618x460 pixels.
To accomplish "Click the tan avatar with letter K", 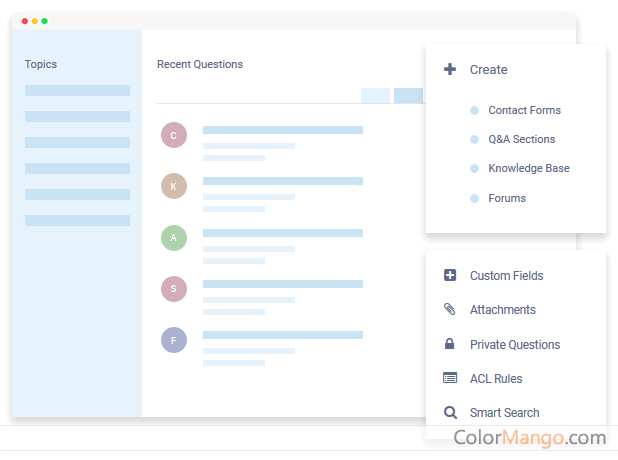I will 174,186.
